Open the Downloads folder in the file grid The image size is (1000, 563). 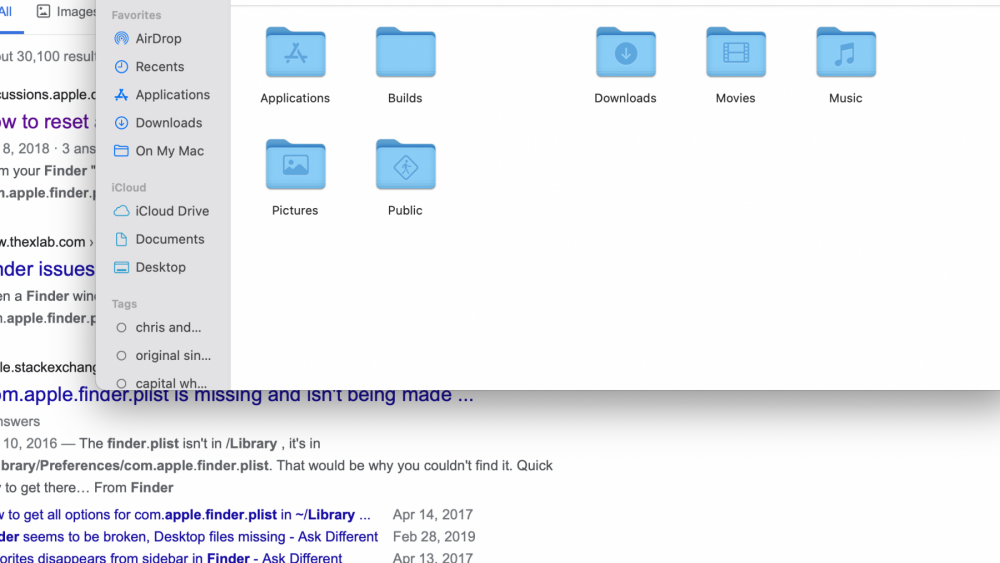coord(626,52)
